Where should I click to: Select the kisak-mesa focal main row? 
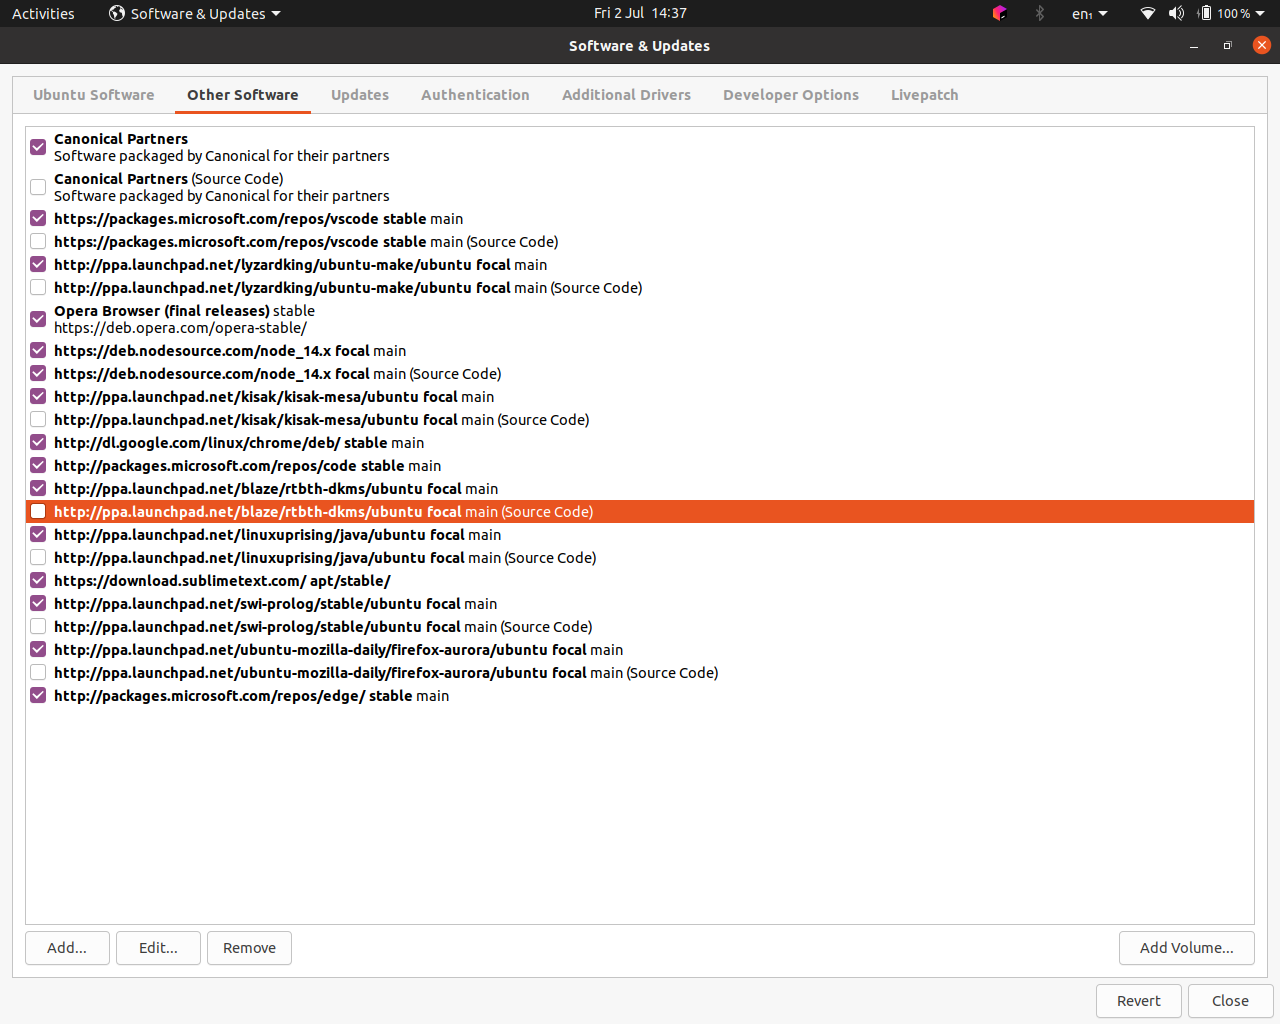pos(640,397)
